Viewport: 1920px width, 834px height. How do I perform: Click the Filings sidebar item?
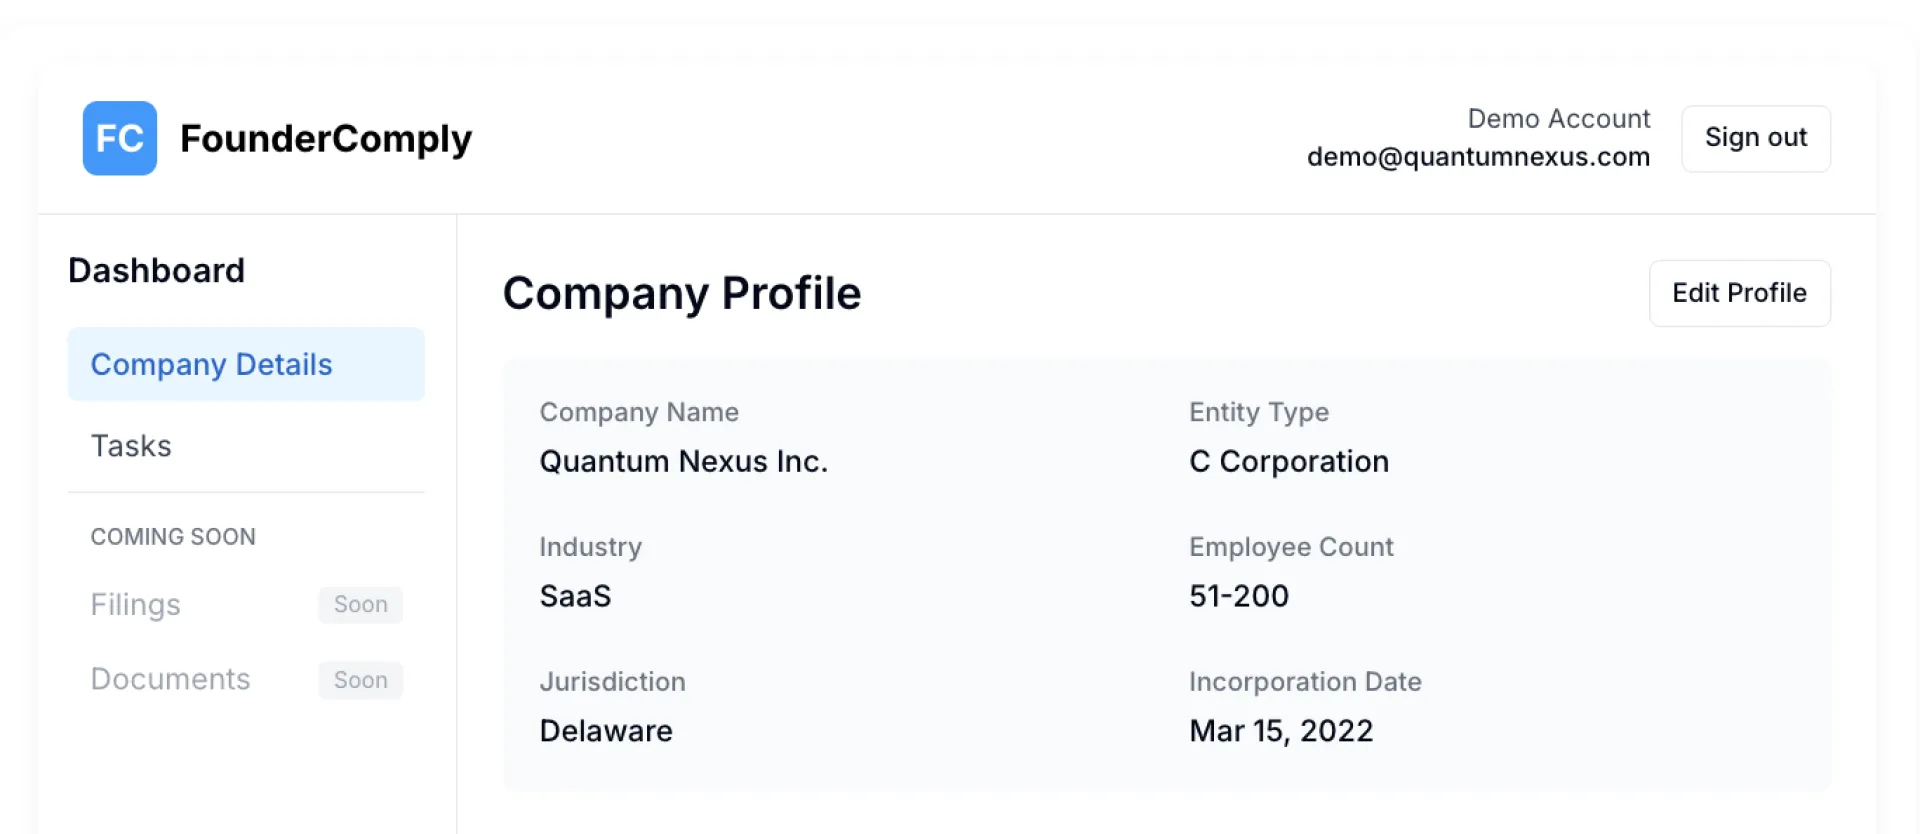click(x=136, y=605)
